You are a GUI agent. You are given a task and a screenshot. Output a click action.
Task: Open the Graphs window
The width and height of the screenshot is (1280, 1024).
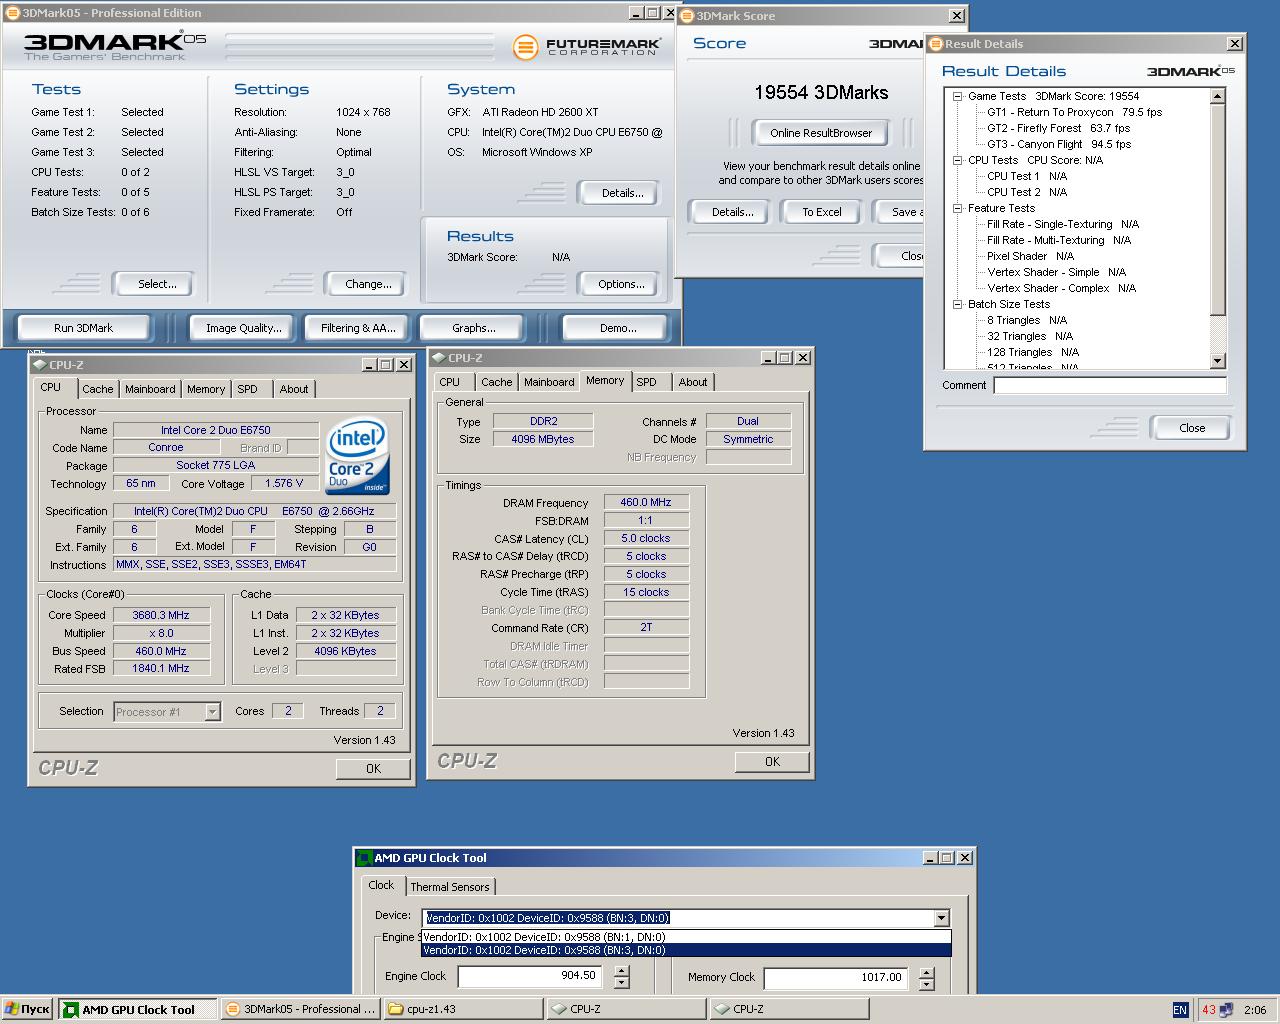tap(473, 328)
